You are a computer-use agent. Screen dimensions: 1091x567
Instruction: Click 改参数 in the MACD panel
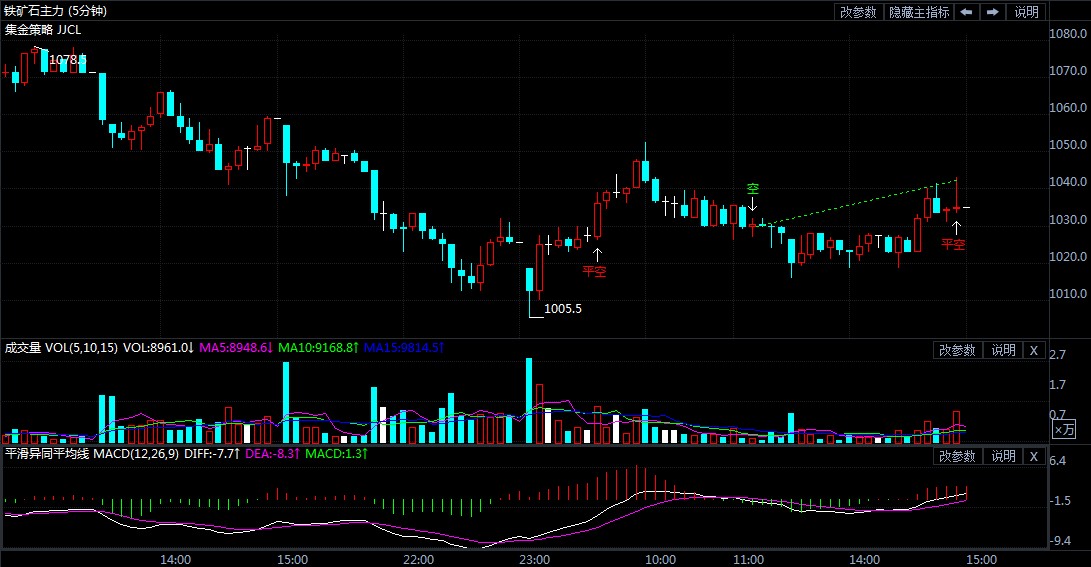point(957,456)
